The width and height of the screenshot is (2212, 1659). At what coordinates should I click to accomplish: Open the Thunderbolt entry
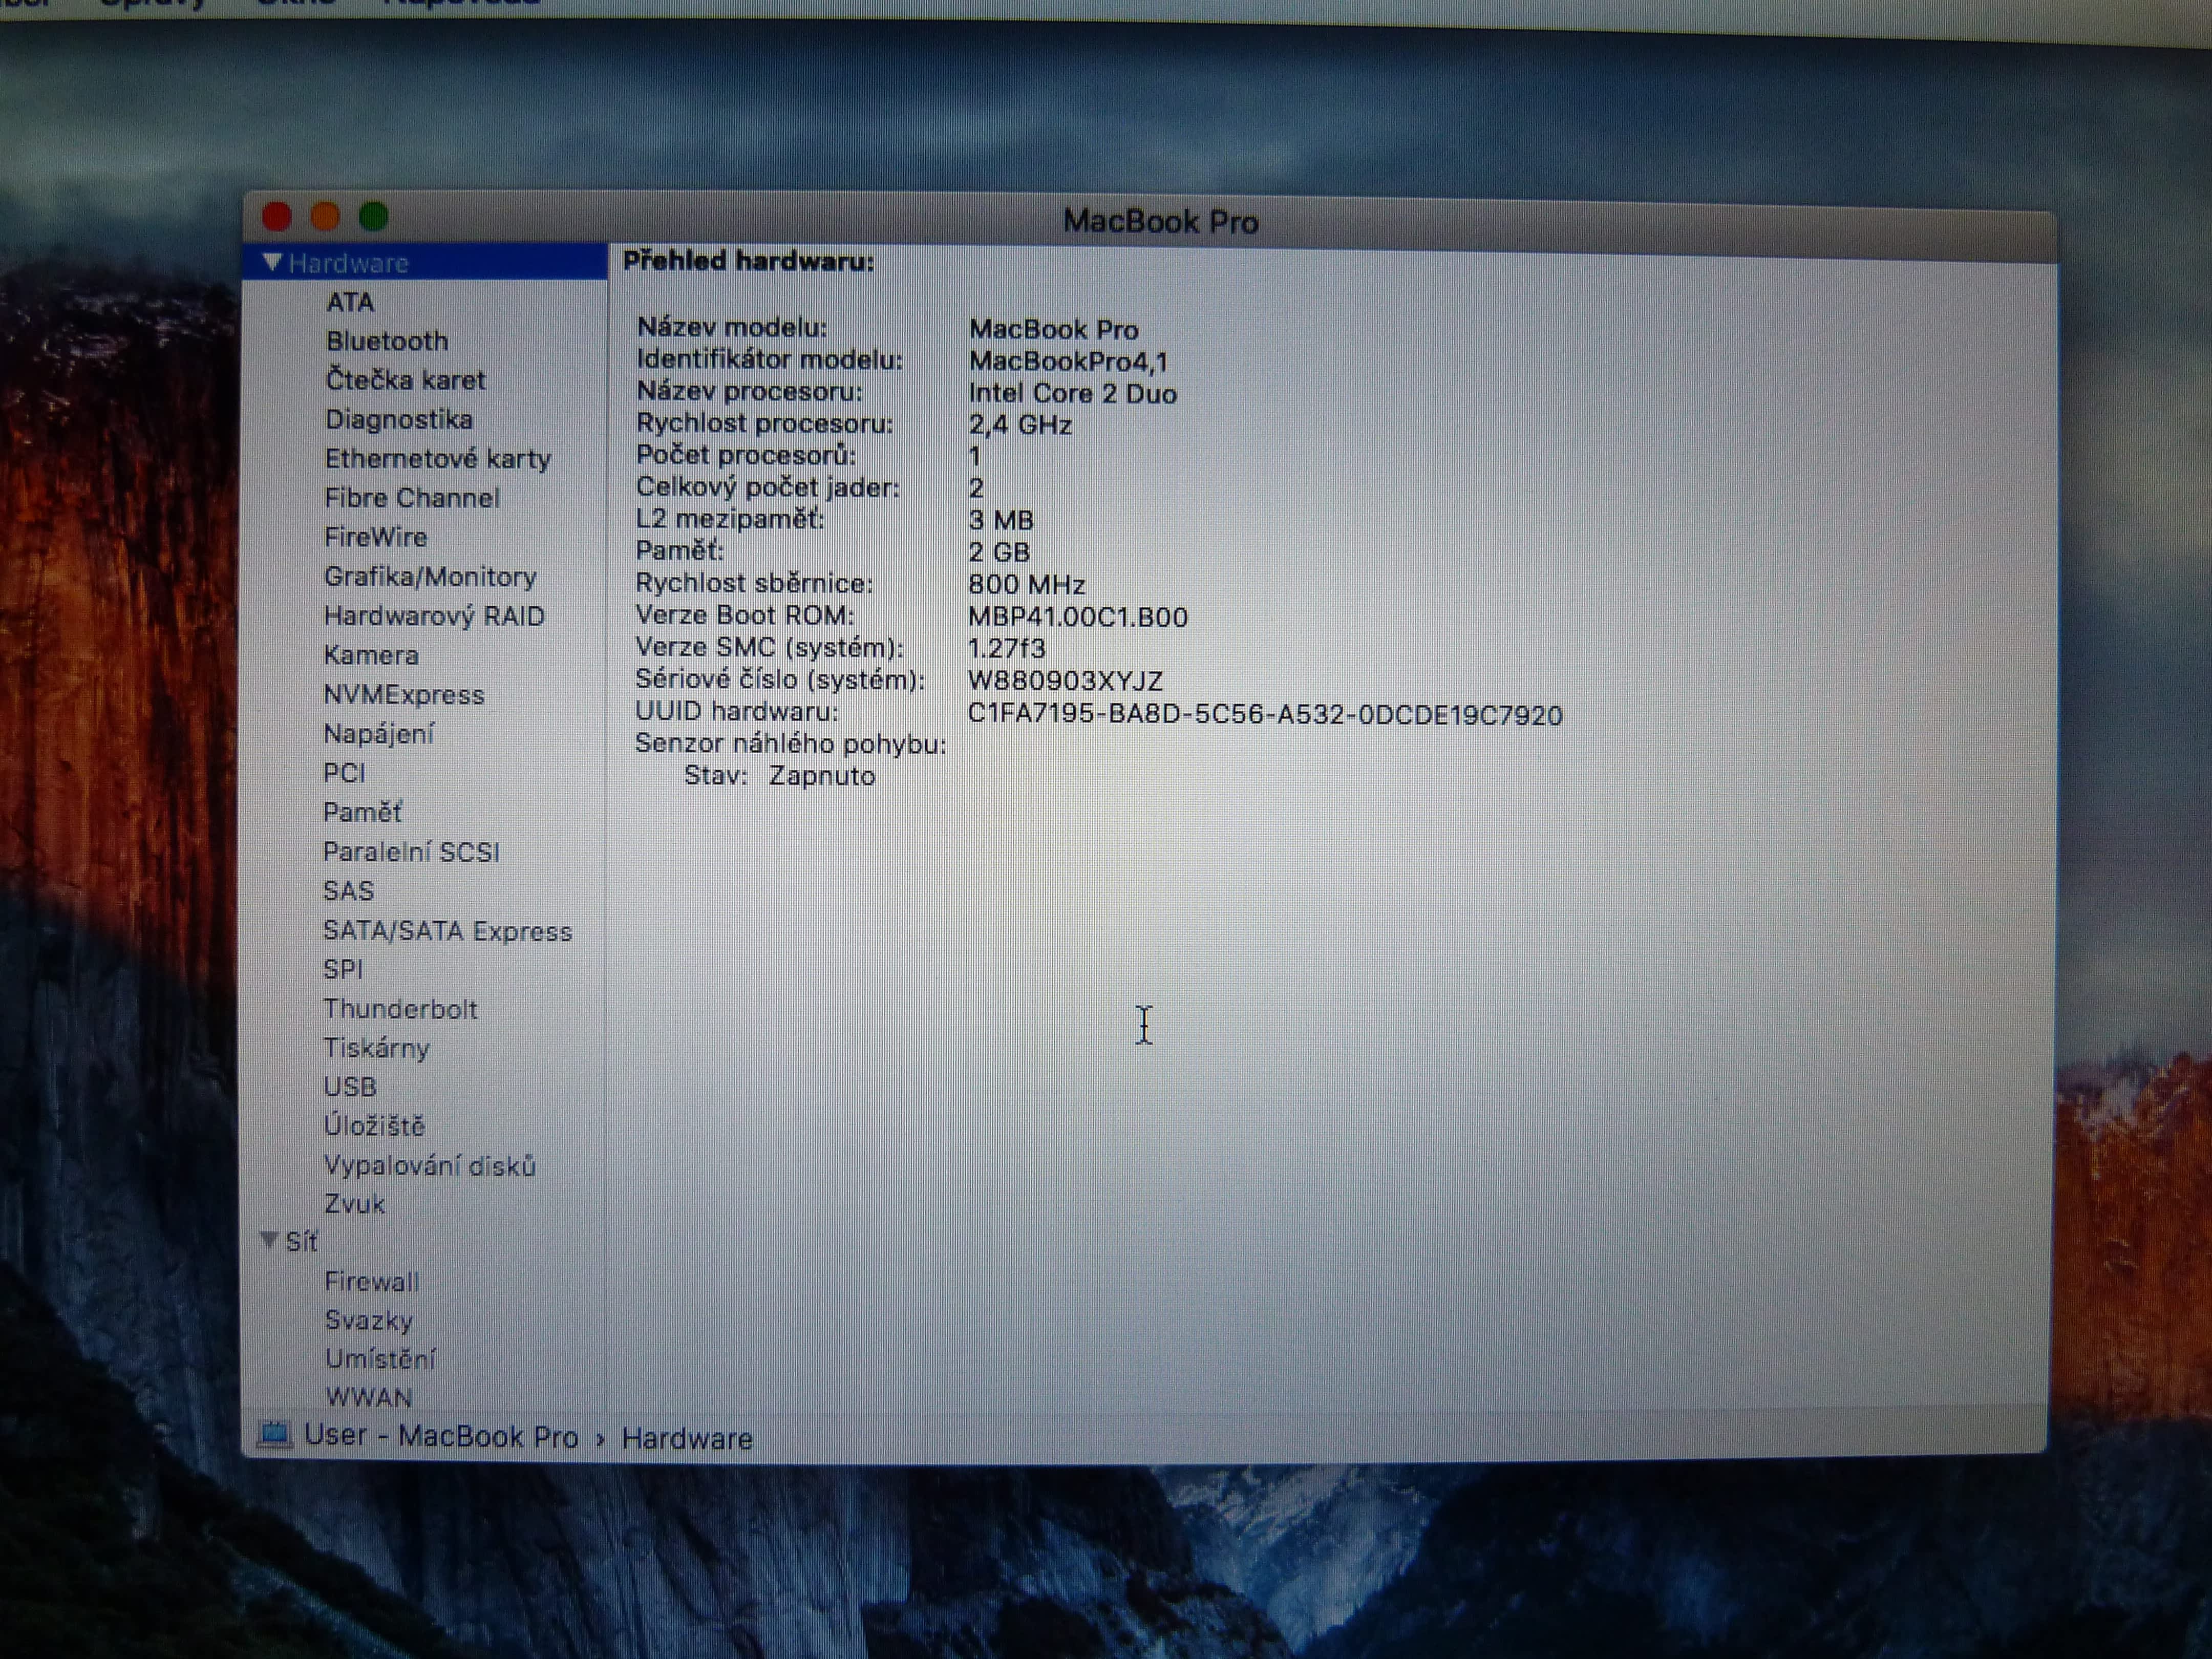pyautogui.click(x=400, y=1009)
